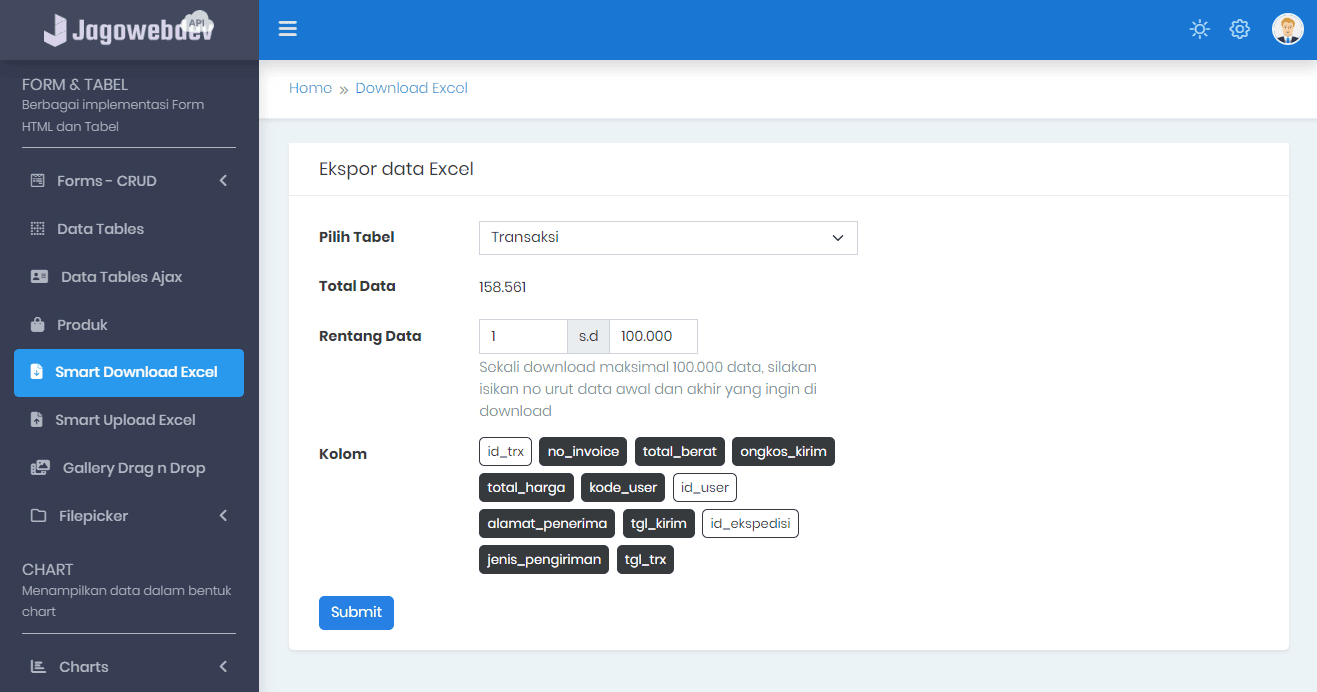Disable the no_invoice column
Viewport: 1317px width, 692px height.
582,451
